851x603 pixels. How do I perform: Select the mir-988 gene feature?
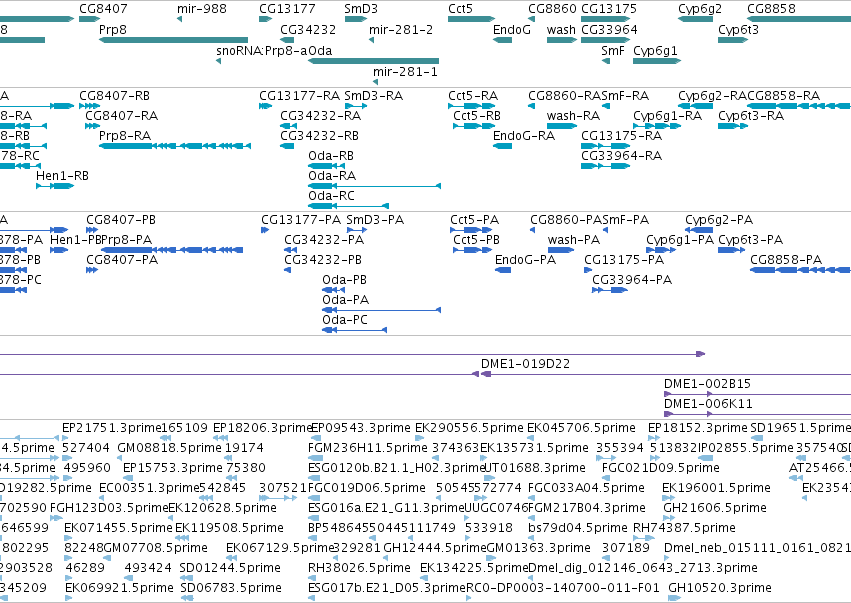coord(179,20)
